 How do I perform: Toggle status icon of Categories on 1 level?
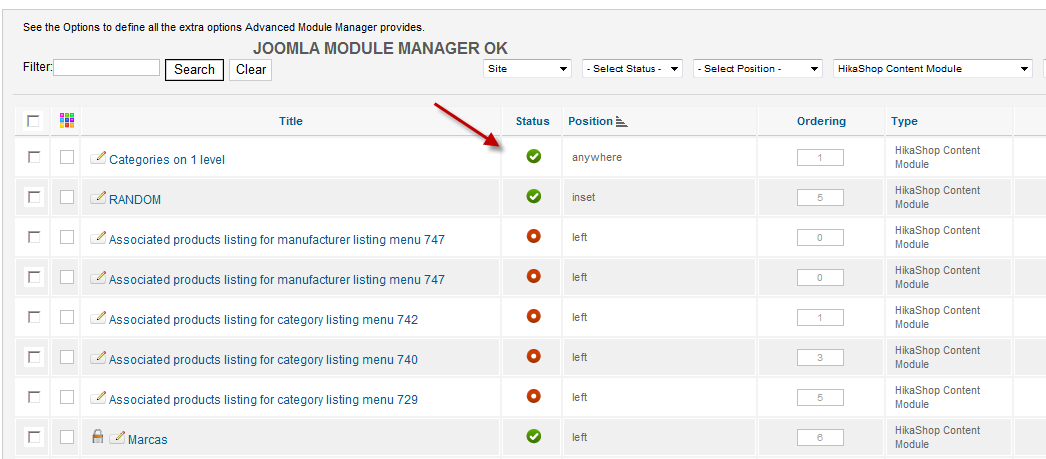pos(533,156)
